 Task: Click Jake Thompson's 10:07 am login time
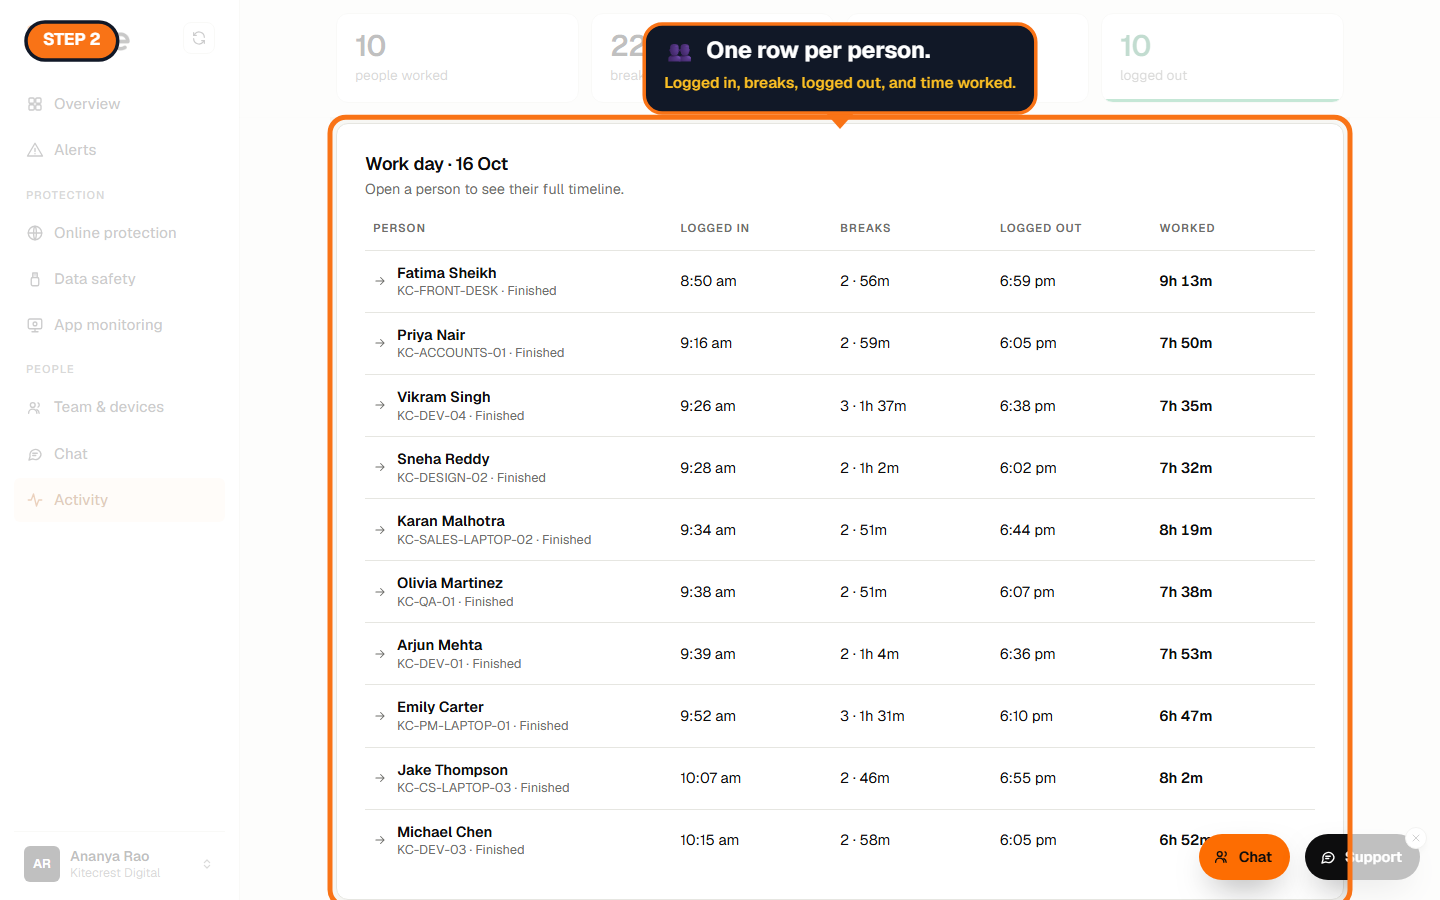coord(711,778)
